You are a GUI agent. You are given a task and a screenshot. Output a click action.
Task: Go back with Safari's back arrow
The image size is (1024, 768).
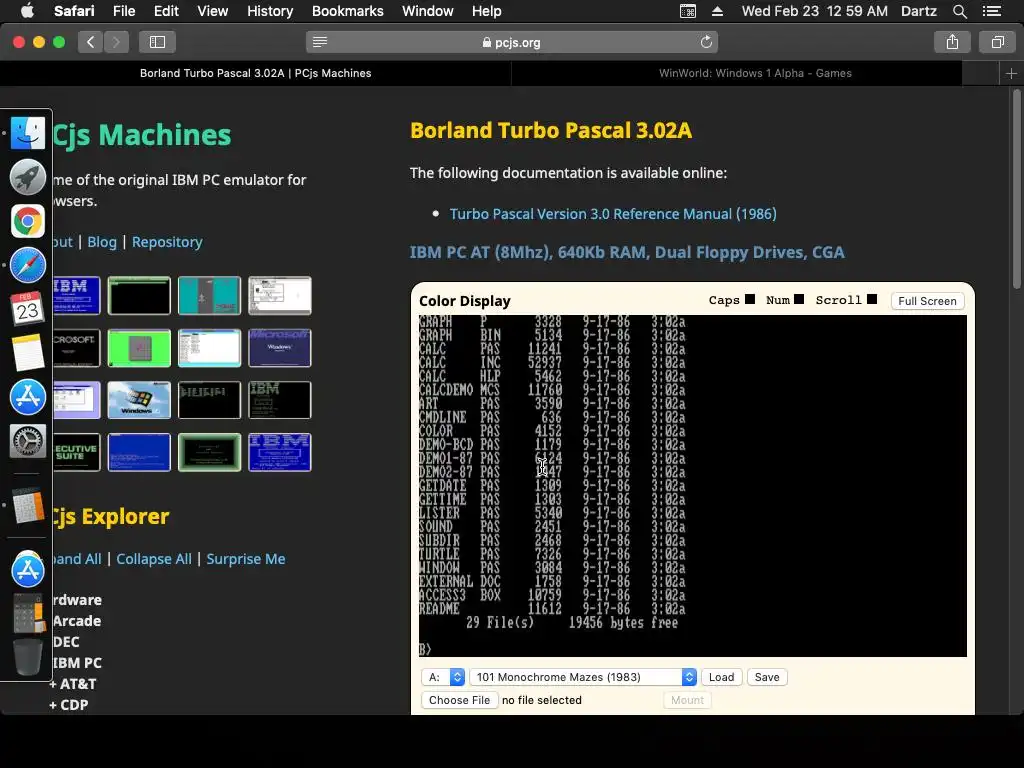91,42
